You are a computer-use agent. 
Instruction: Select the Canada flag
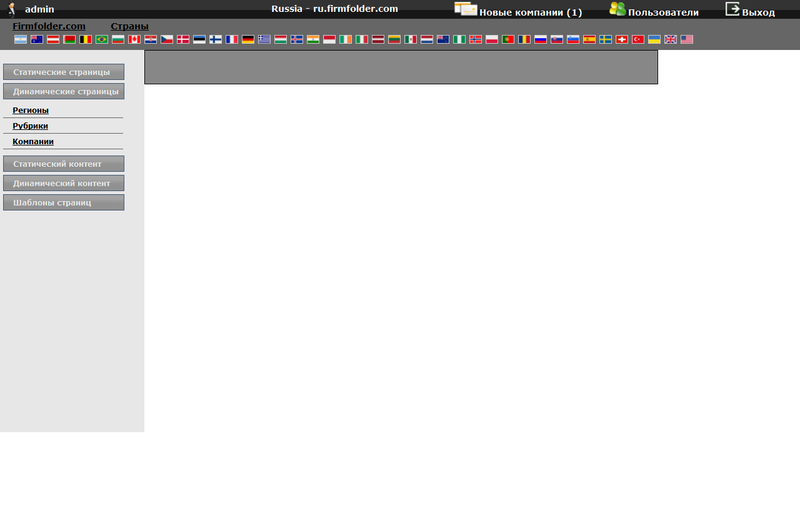click(134, 39)
